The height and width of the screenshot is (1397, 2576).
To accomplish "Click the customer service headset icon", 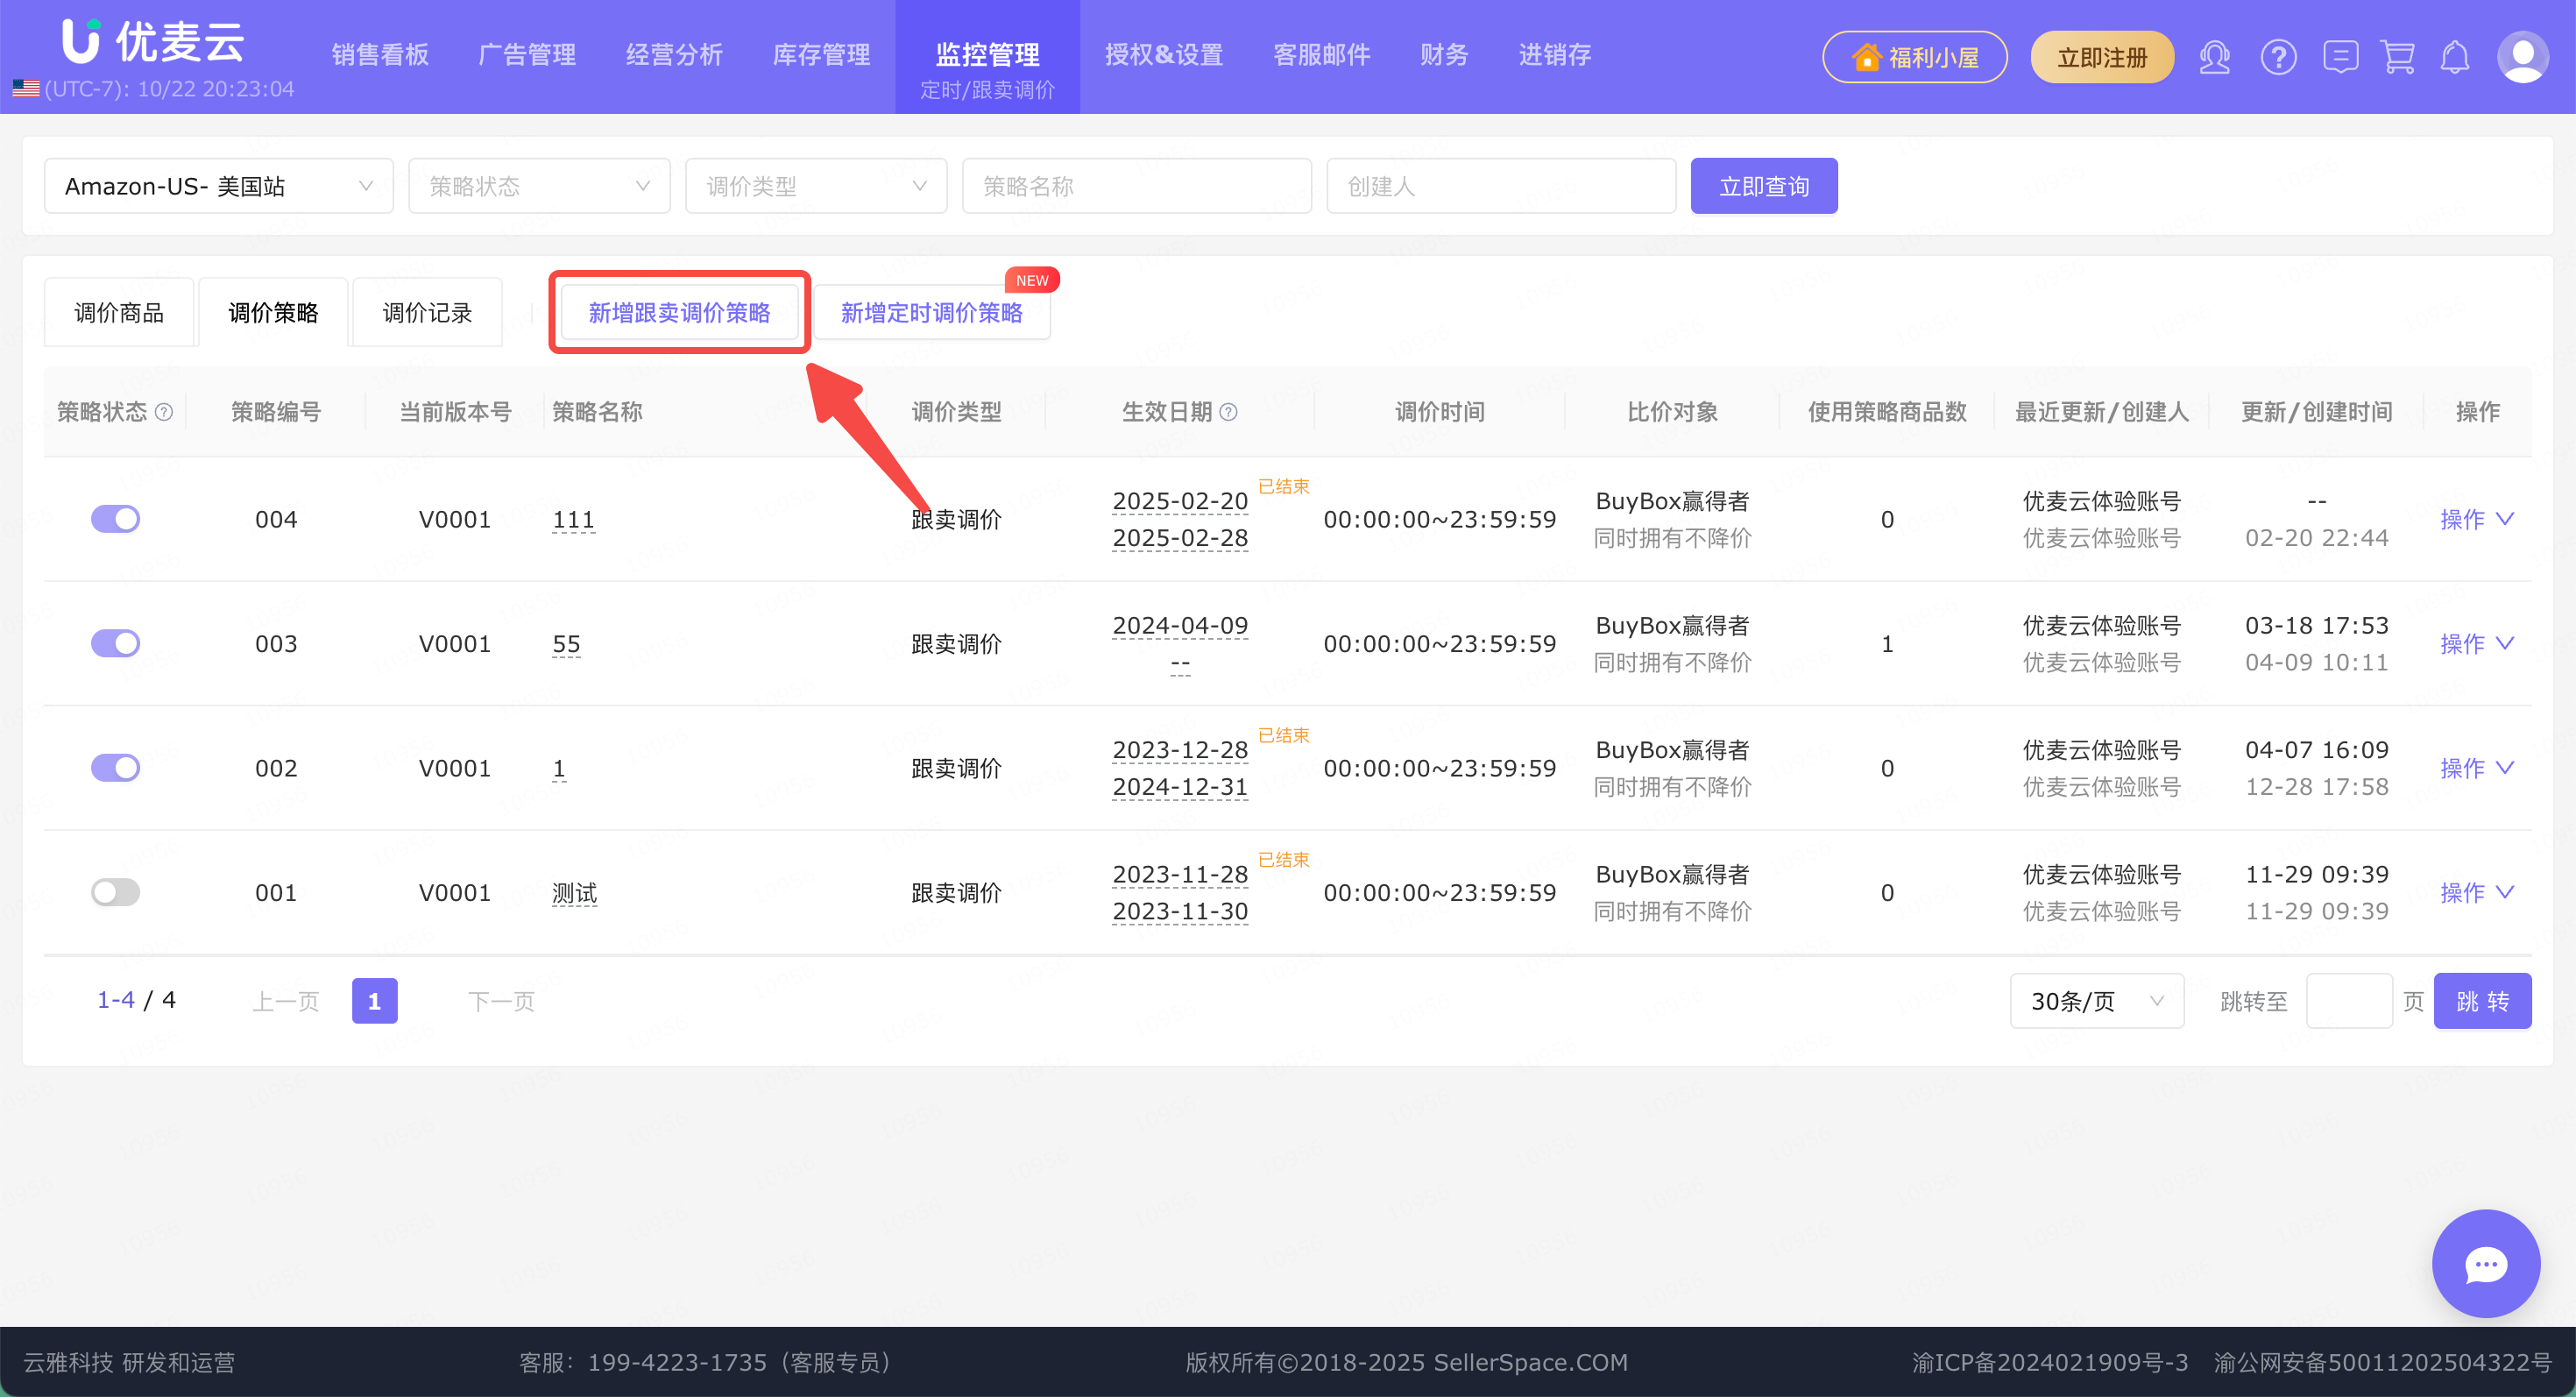I will (x=2214, y=57).
